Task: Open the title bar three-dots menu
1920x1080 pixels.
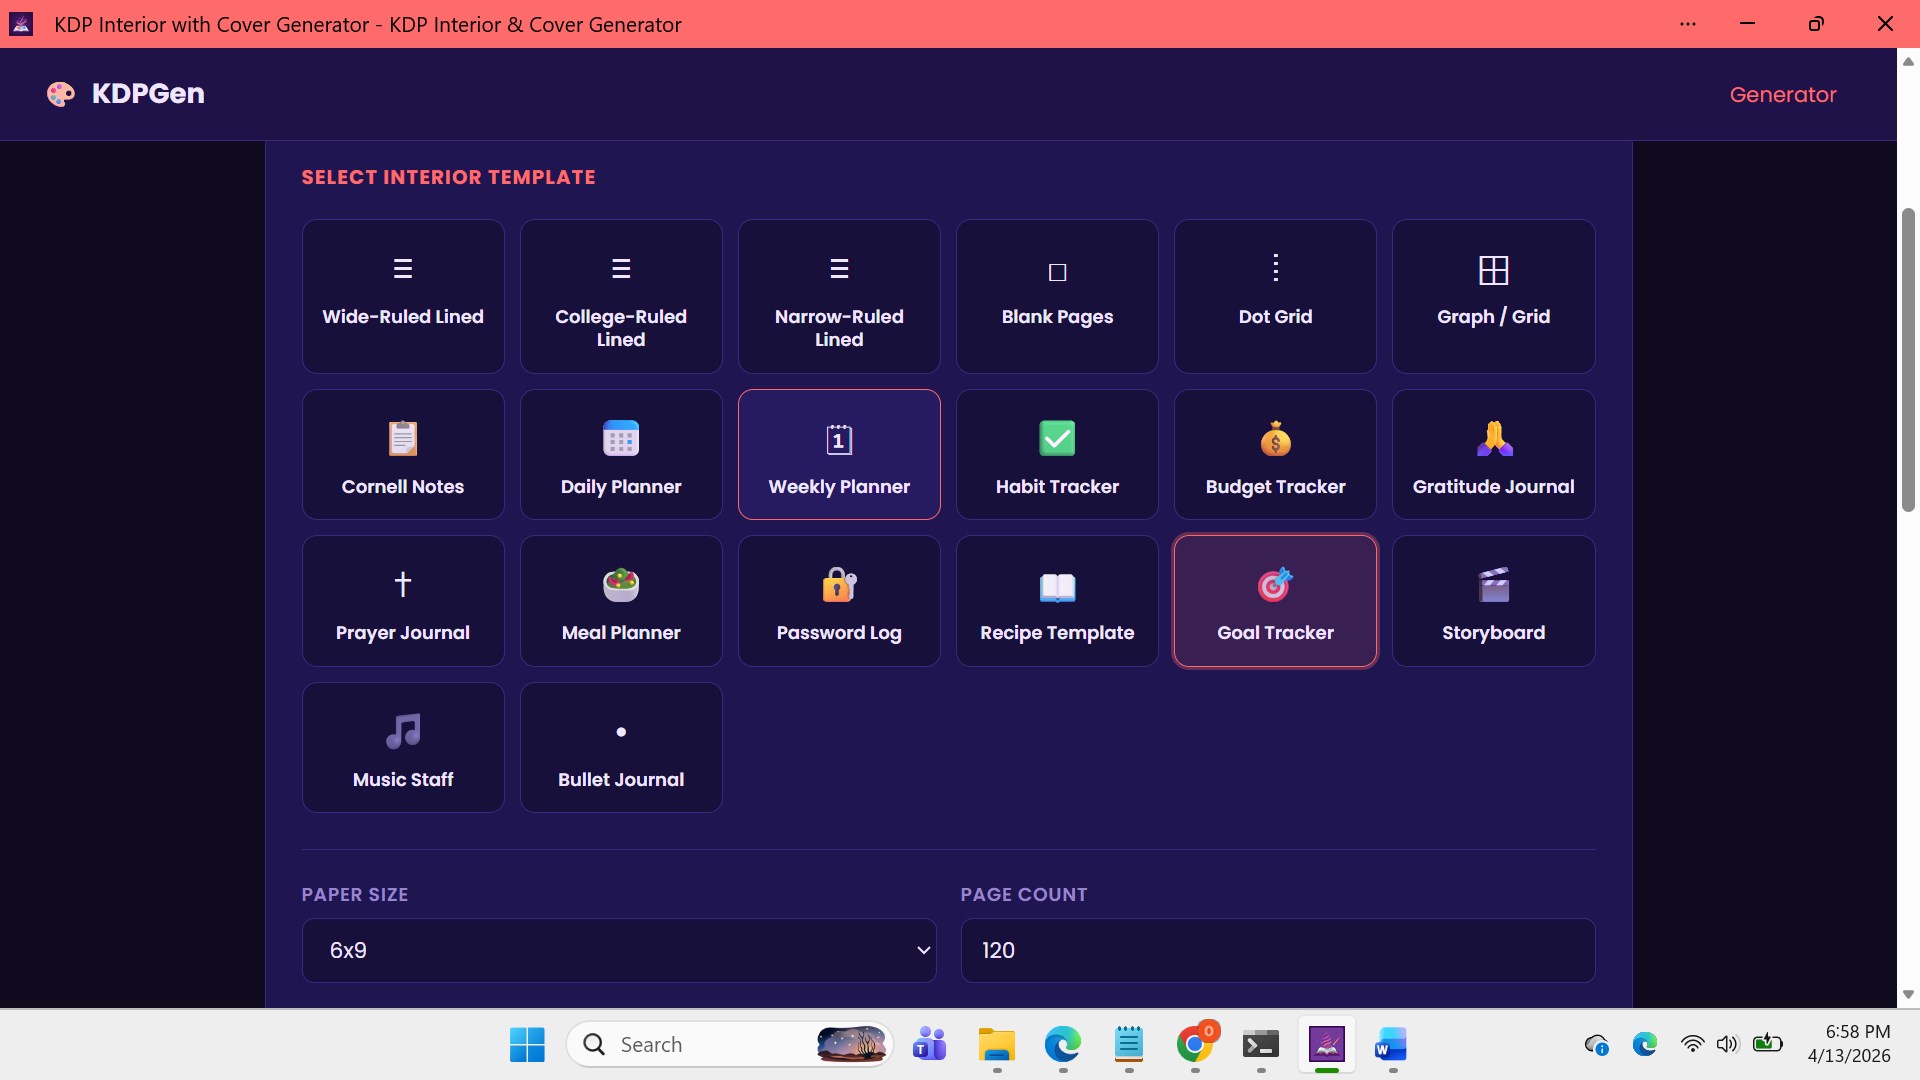Action: (1688, 24)
